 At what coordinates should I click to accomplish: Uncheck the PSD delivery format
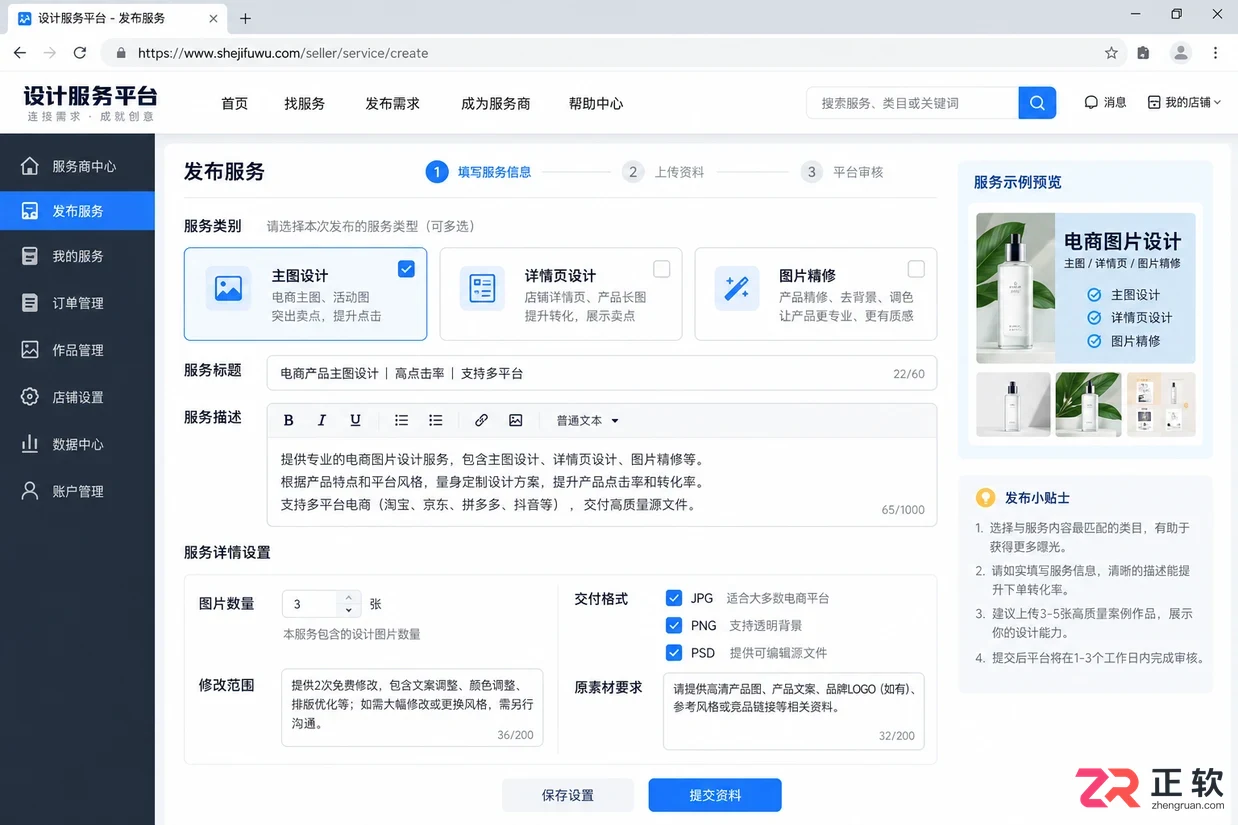pyautogui.click(x=674, y=652)
